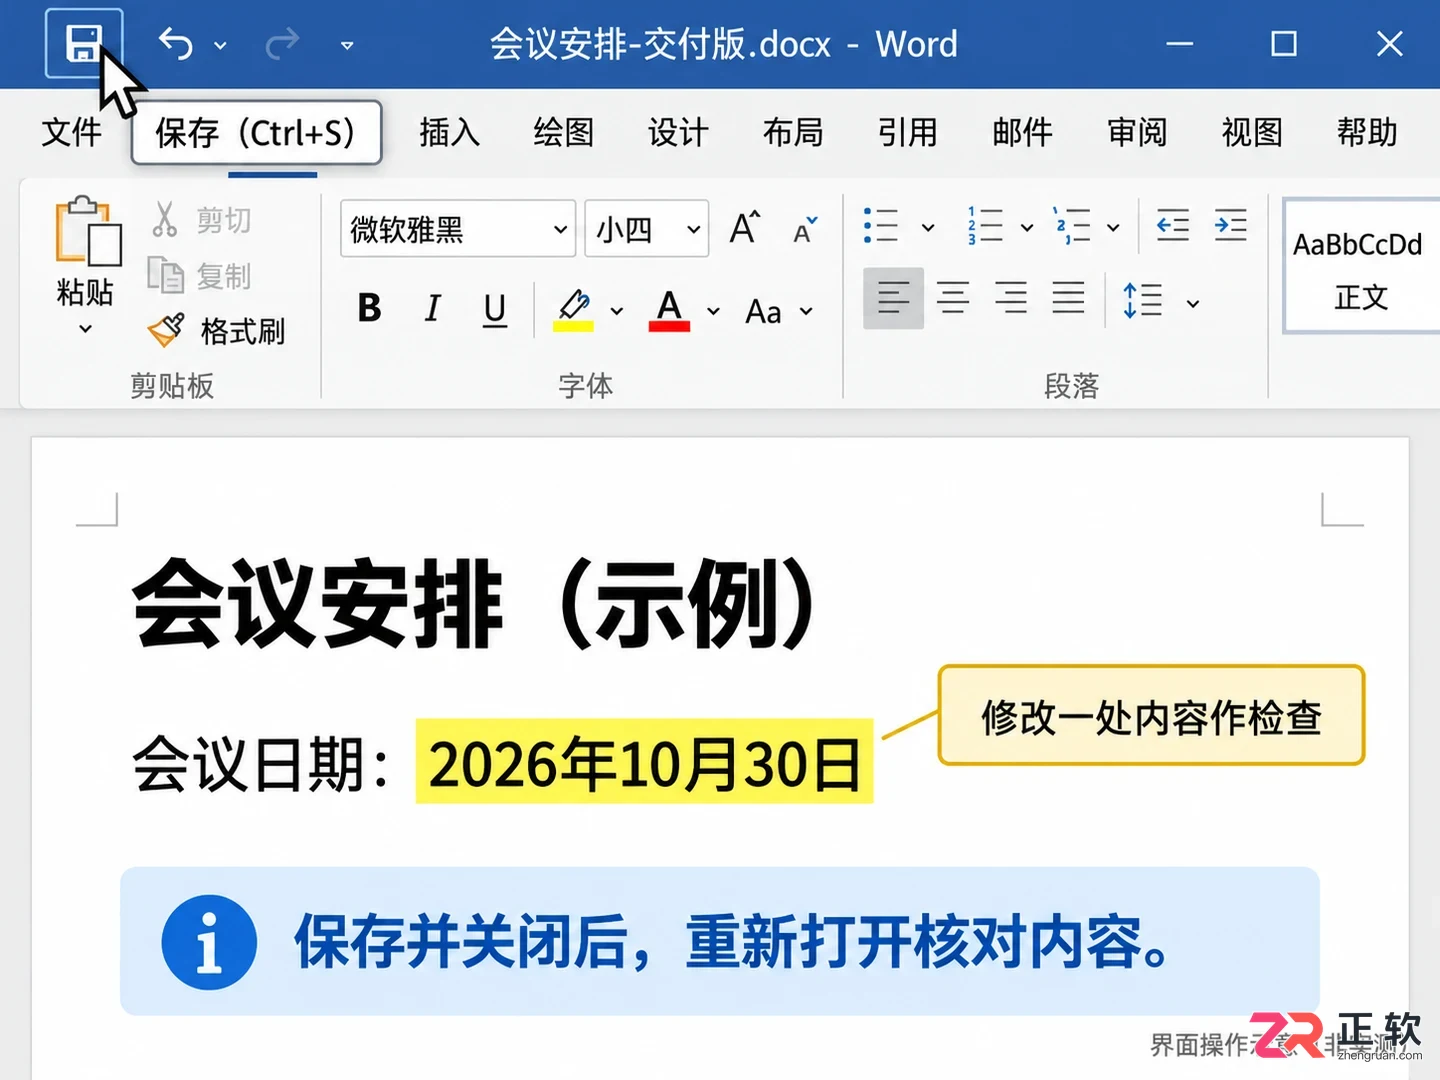Apply bulleted list formatting
This screenshot has width=1440, height=1080.
pos(881,226)
